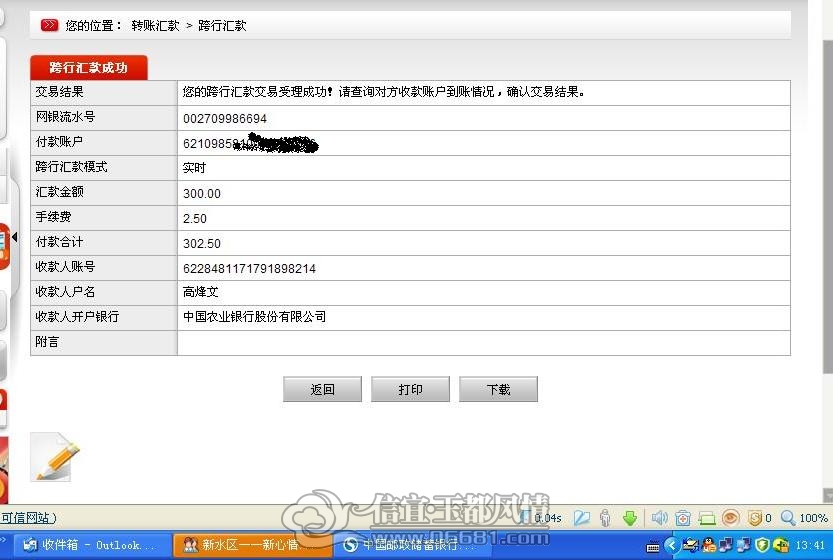Click the green download arrow in status bar
The image size is (833, 560).
pyautogui.click(x=630, y=518)
